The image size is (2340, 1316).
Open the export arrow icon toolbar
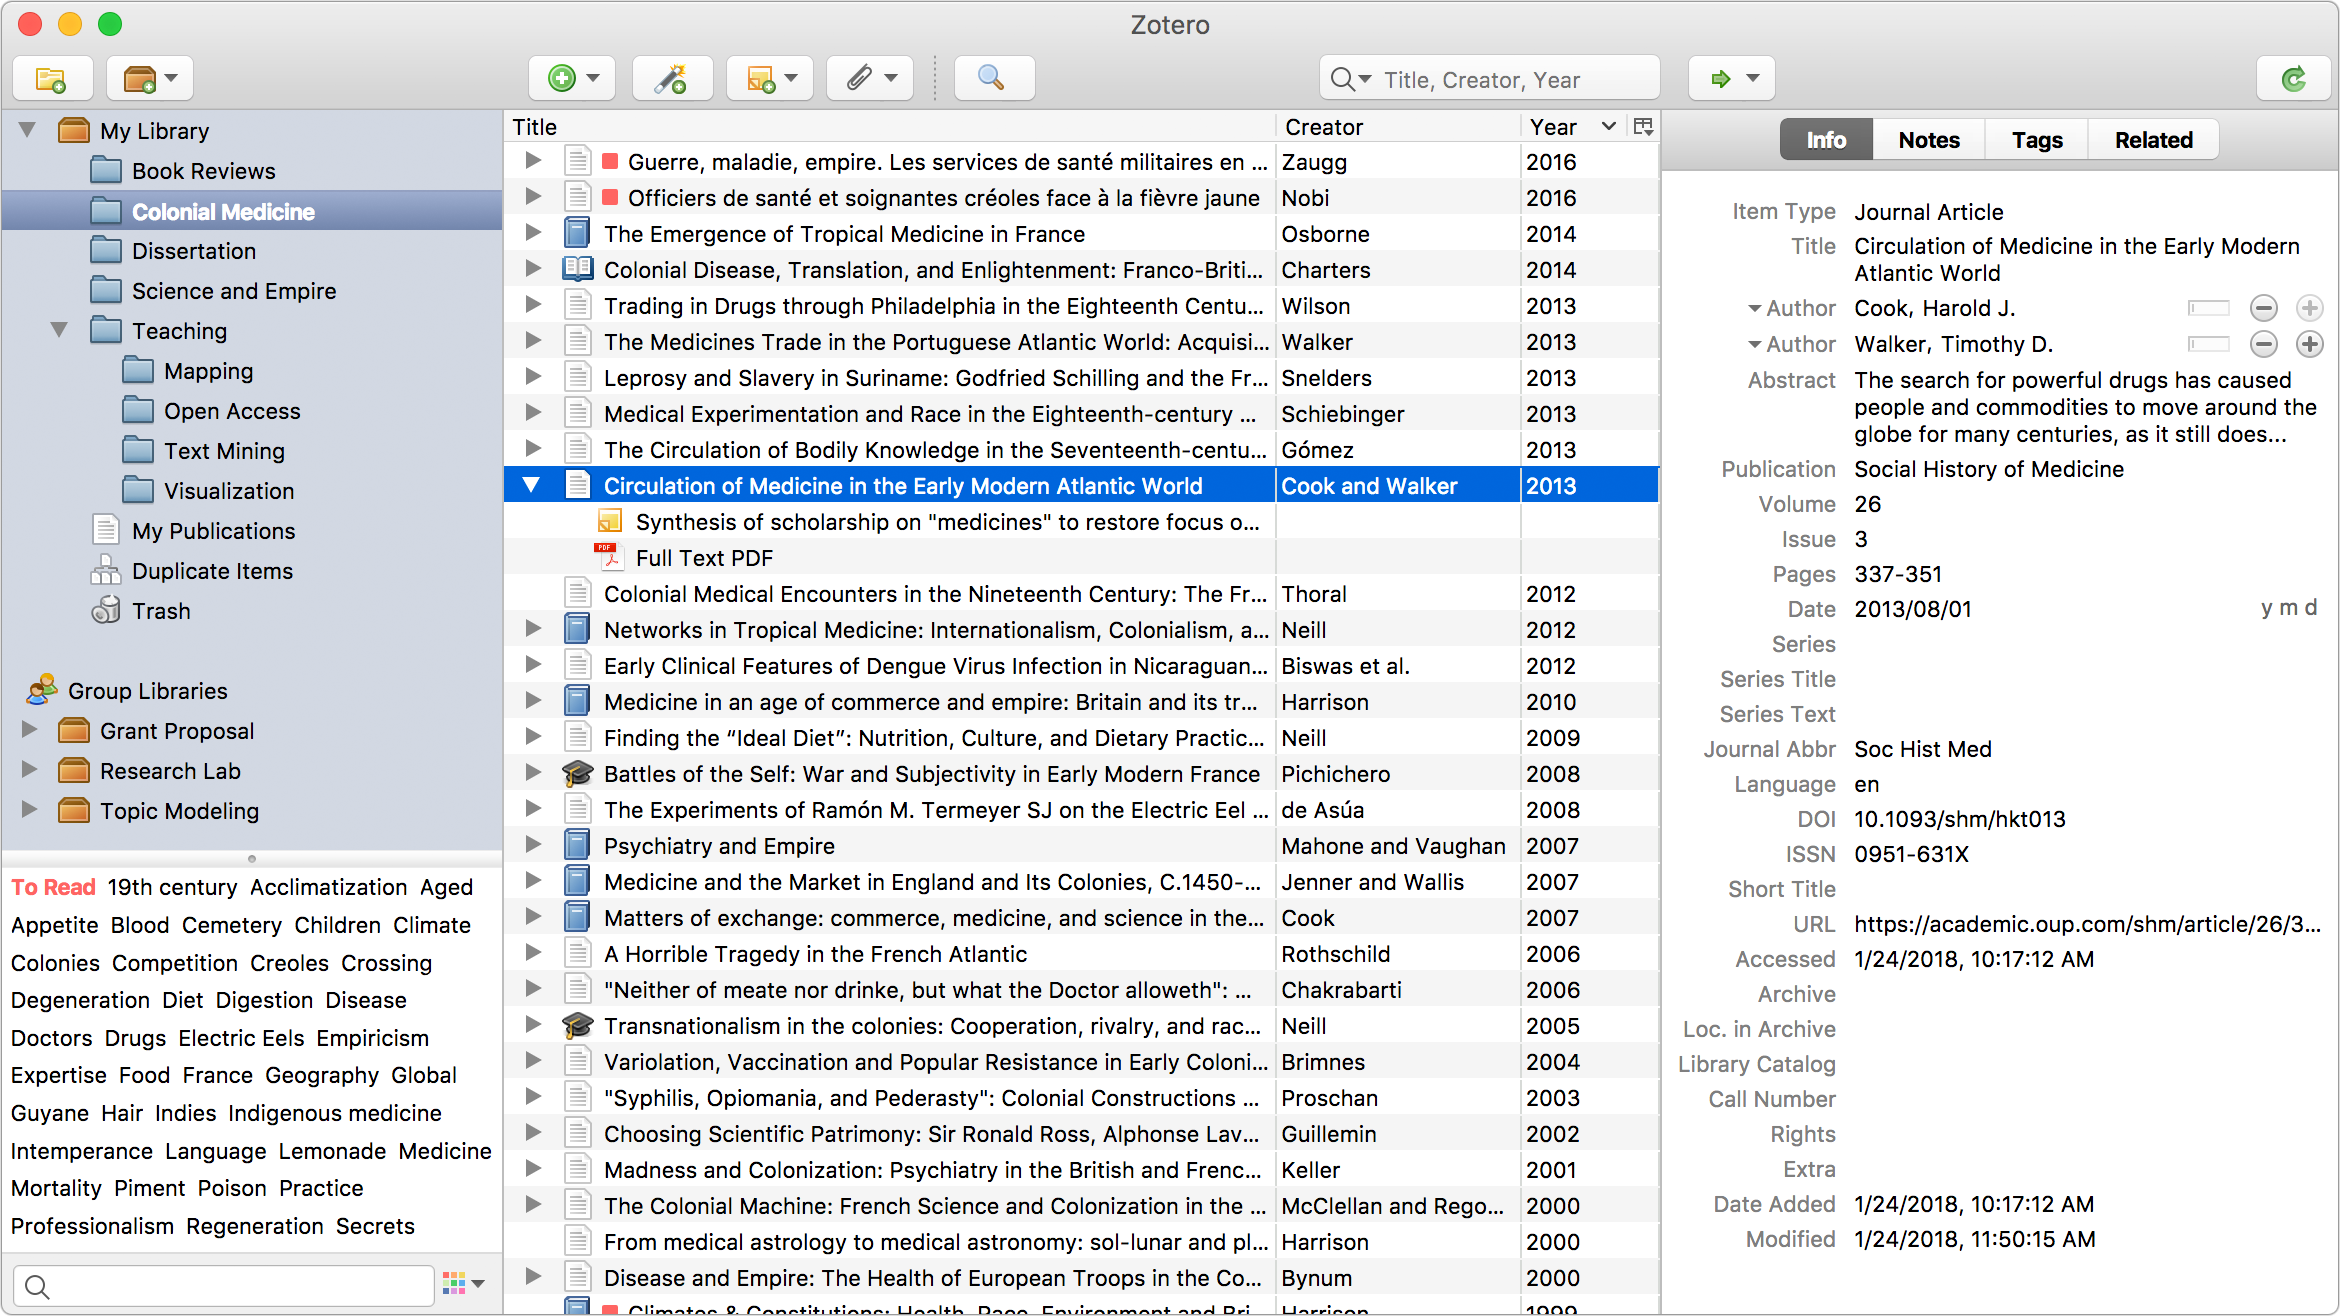click(1734, 77)
